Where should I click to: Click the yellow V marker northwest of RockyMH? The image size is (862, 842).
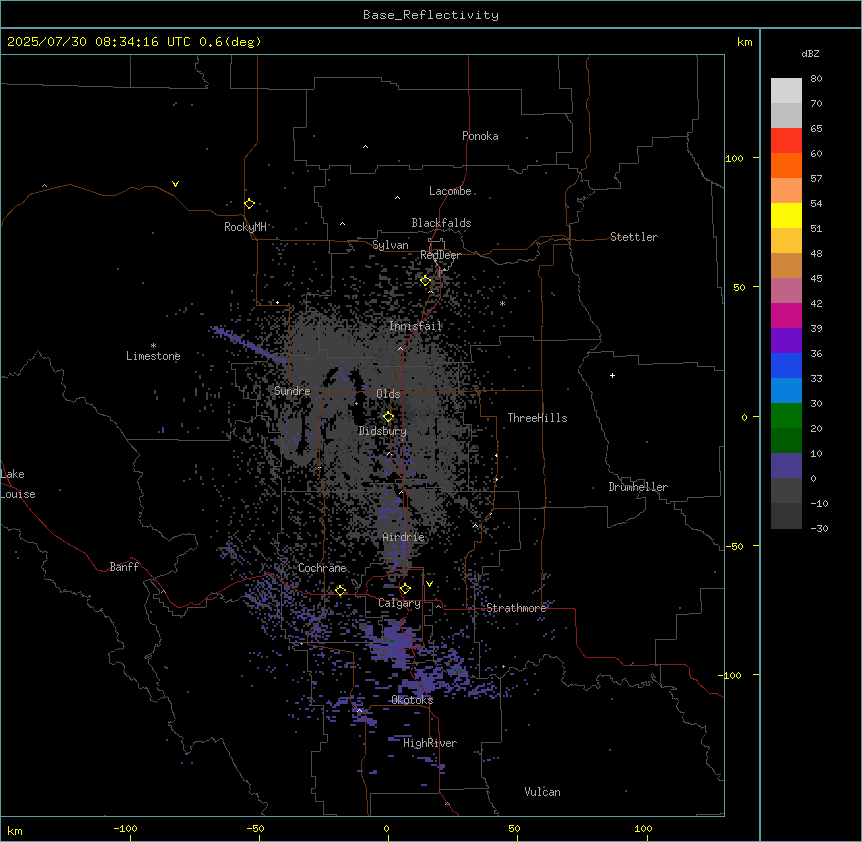[175, 184]
